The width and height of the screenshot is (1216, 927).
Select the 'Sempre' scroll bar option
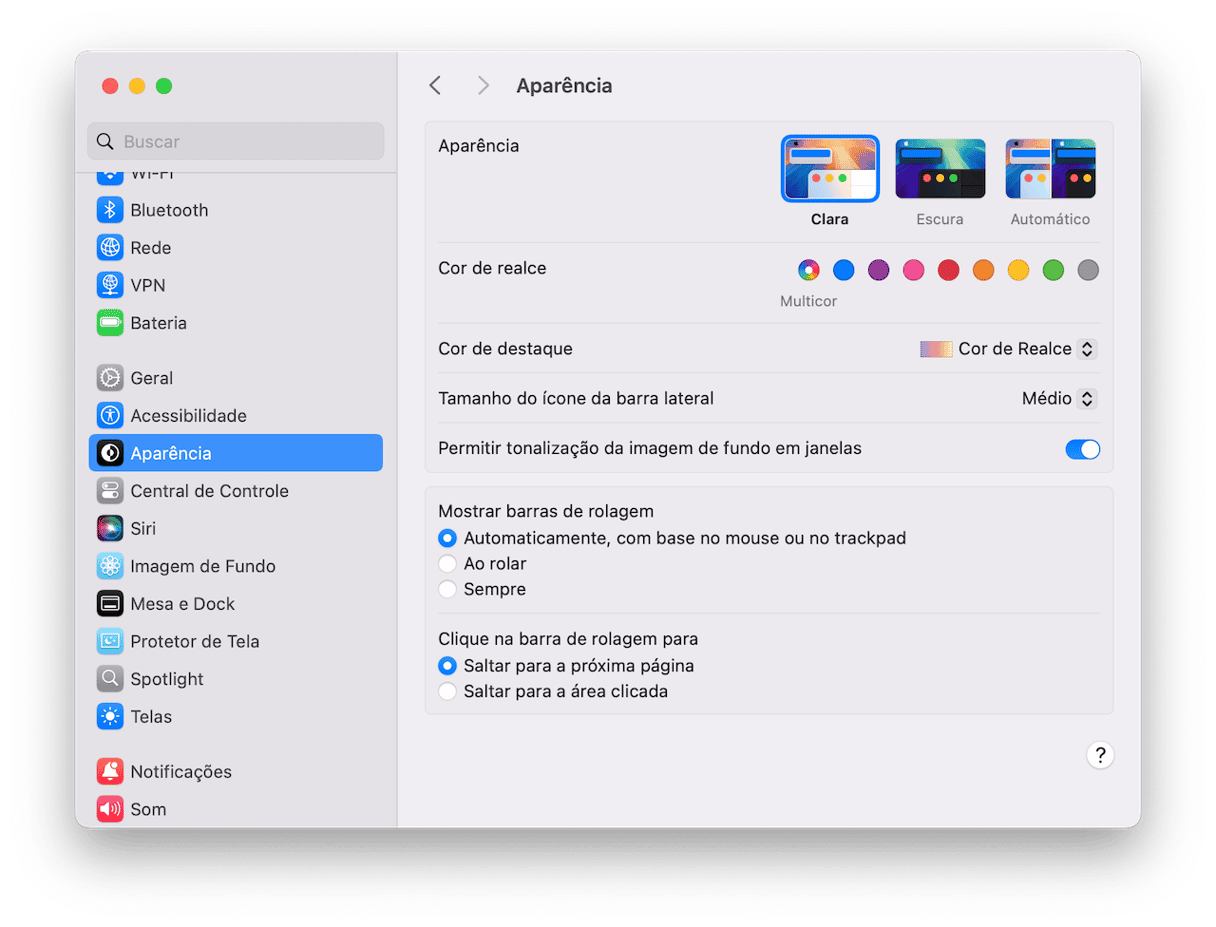tap(447, 589)
